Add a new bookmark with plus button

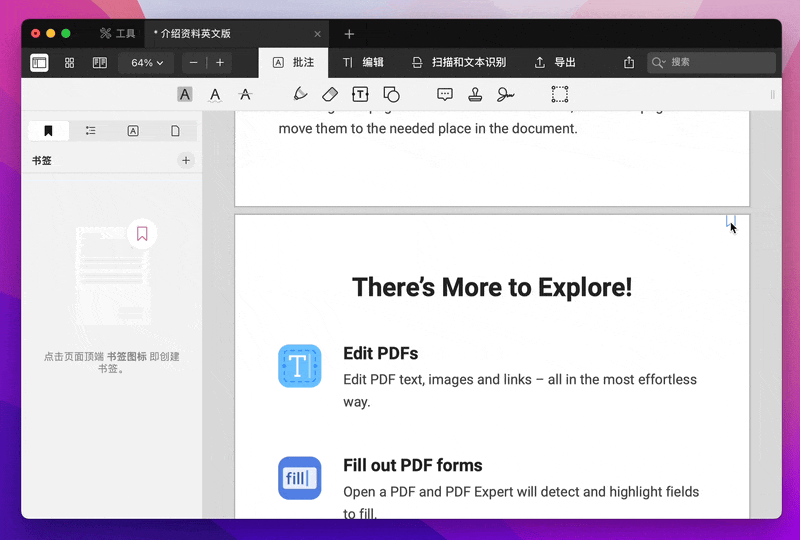pyautogui.click(x=186, y=160)
